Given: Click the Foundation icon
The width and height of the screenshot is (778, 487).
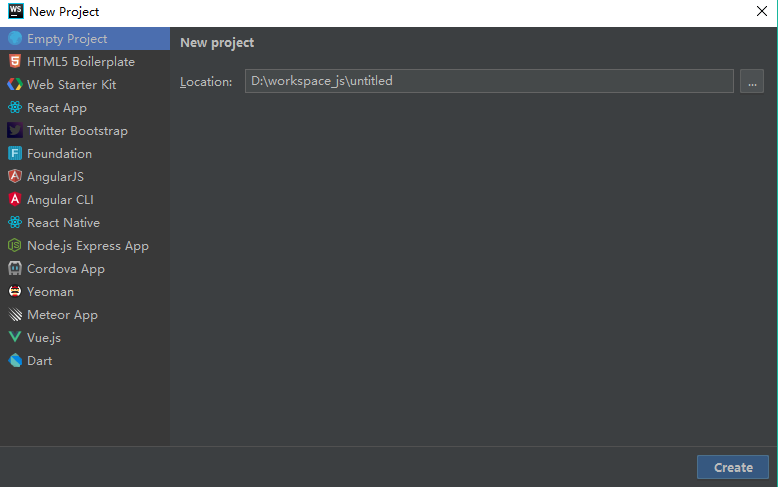Looking at the screenshot, I should click(x=15, y=154).
